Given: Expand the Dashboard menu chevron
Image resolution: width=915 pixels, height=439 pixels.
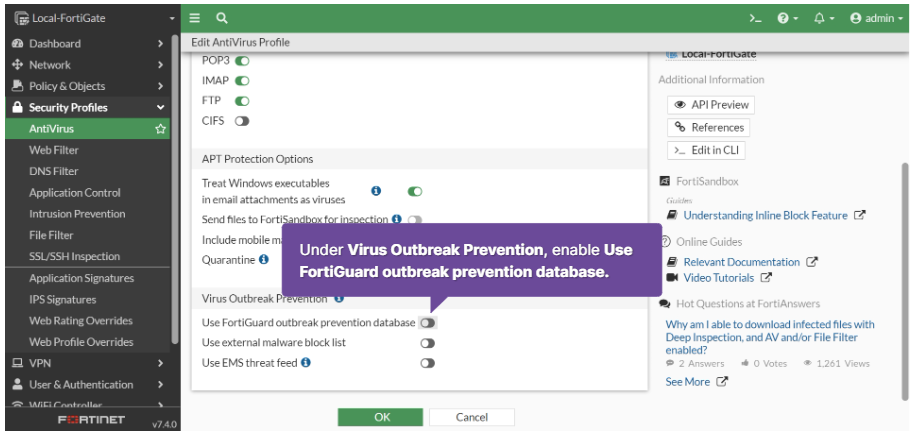Looking at the screenshot, I should pos(160,43).
